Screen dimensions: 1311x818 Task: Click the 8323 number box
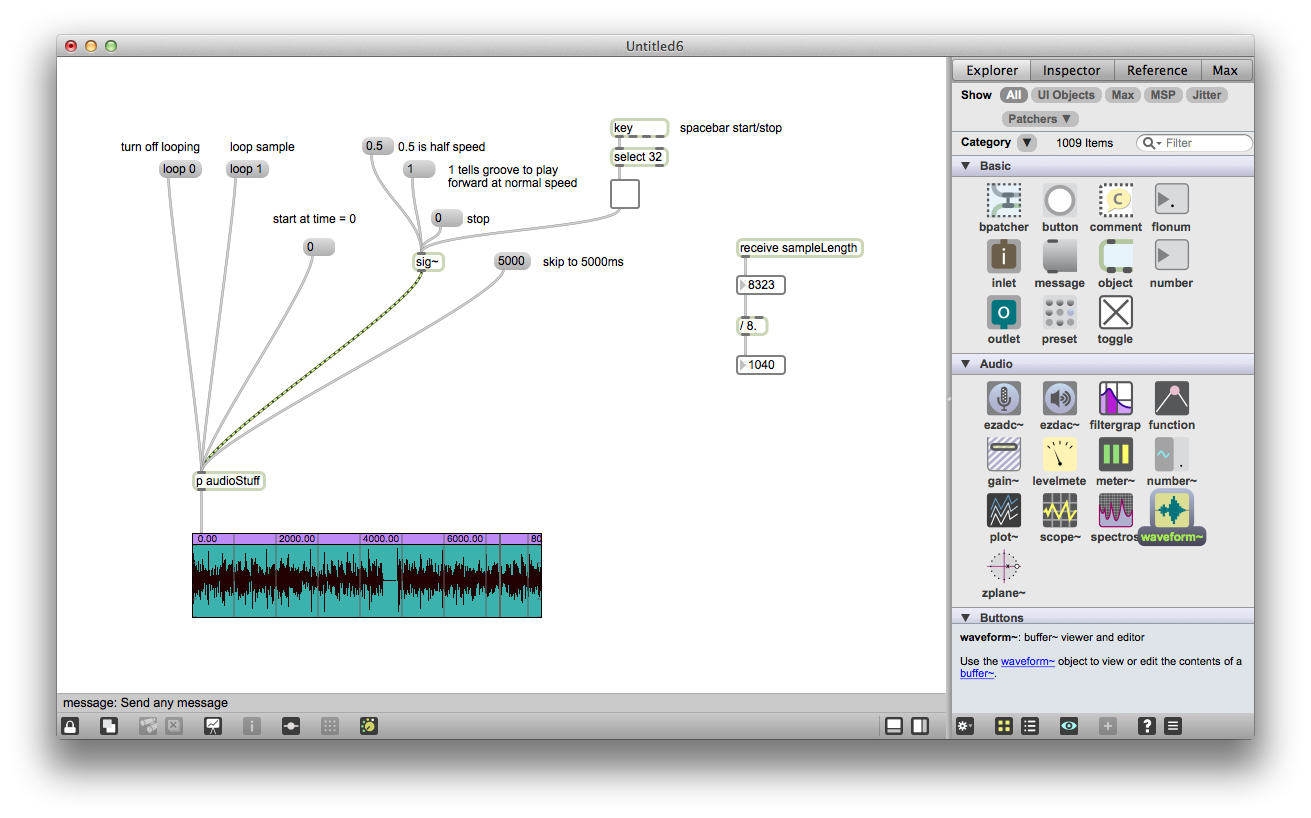(760, 285)
